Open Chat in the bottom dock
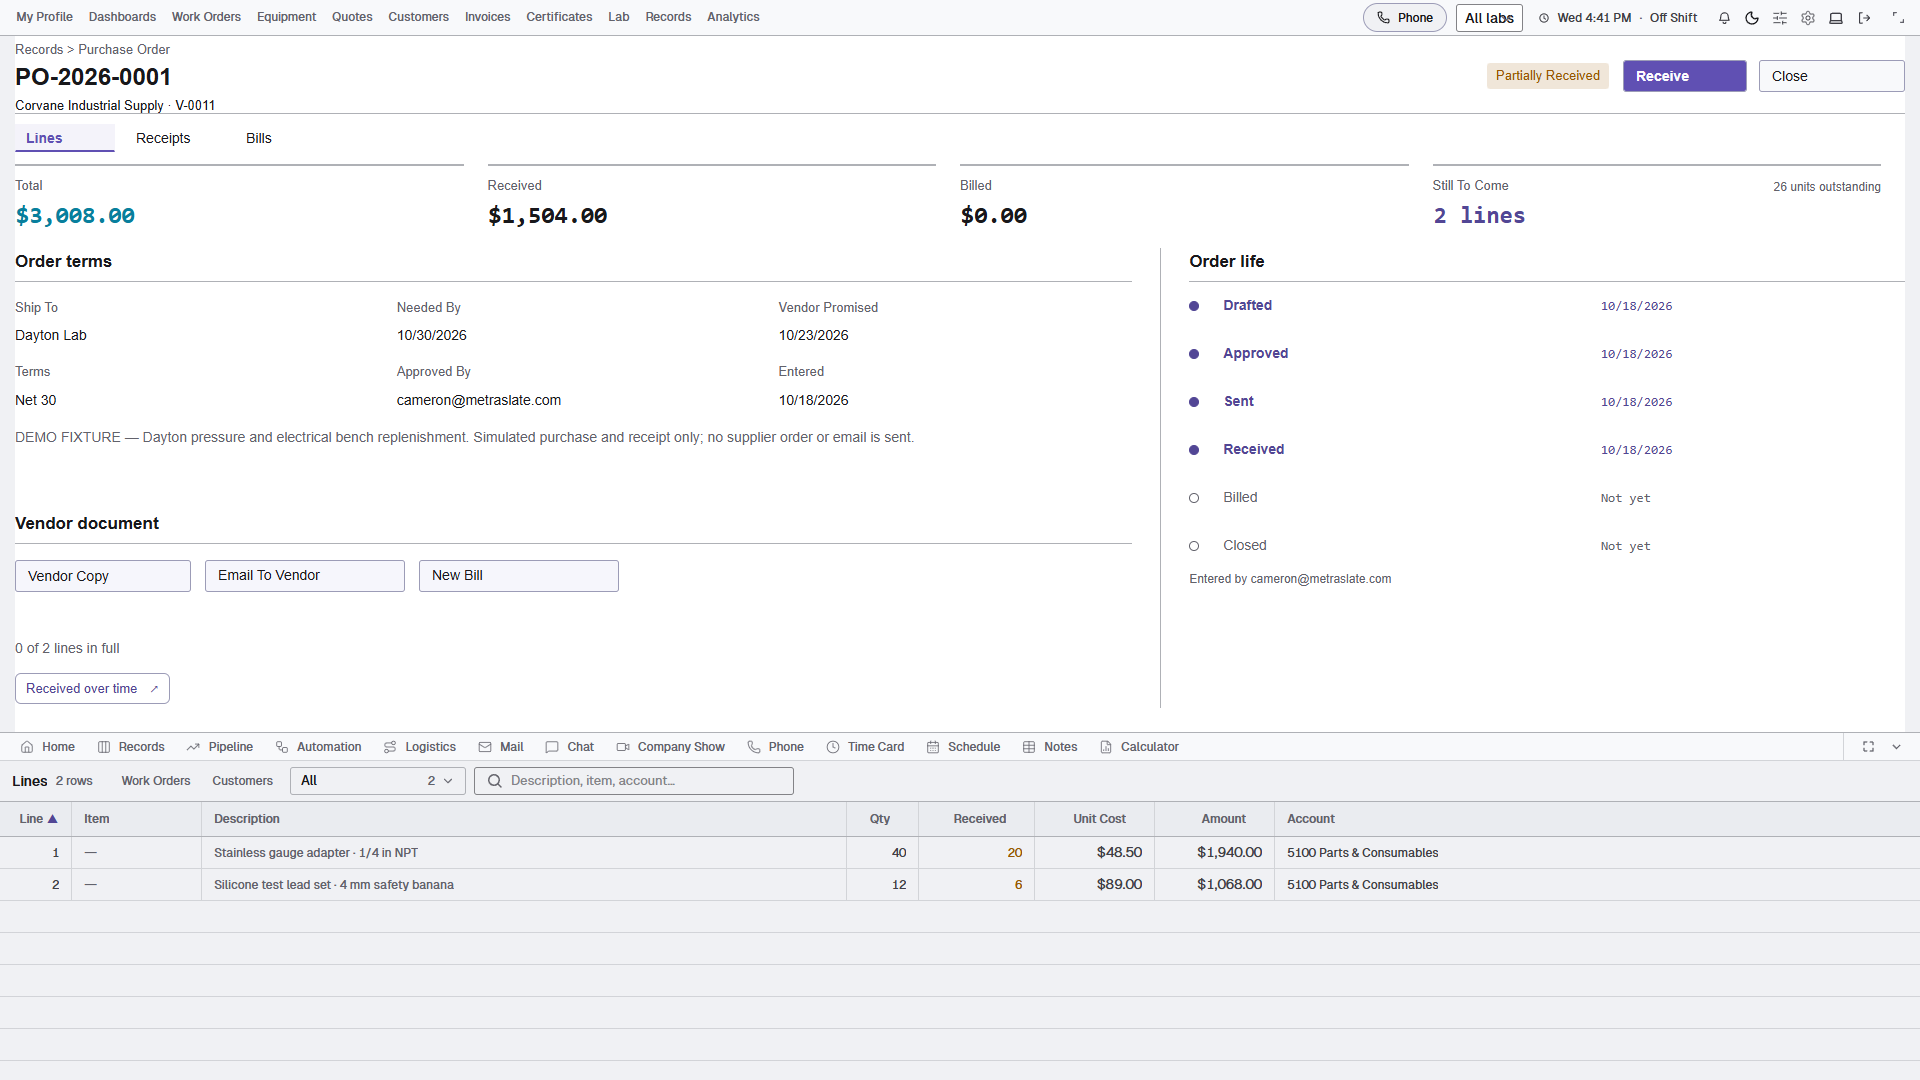Viewport: 1920px width, 1080px height. point(569,747)
